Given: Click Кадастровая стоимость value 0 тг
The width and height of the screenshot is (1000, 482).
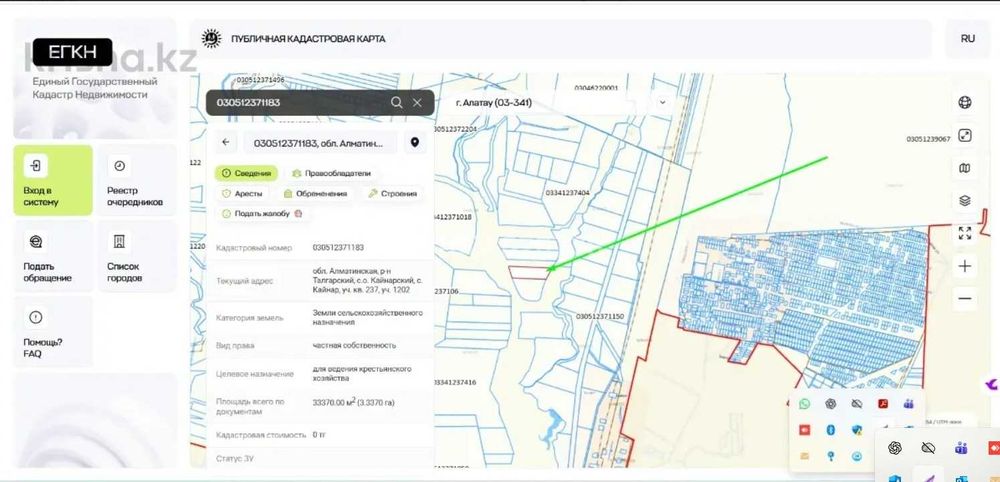Looking at the screenshot, I should (320, 435).
